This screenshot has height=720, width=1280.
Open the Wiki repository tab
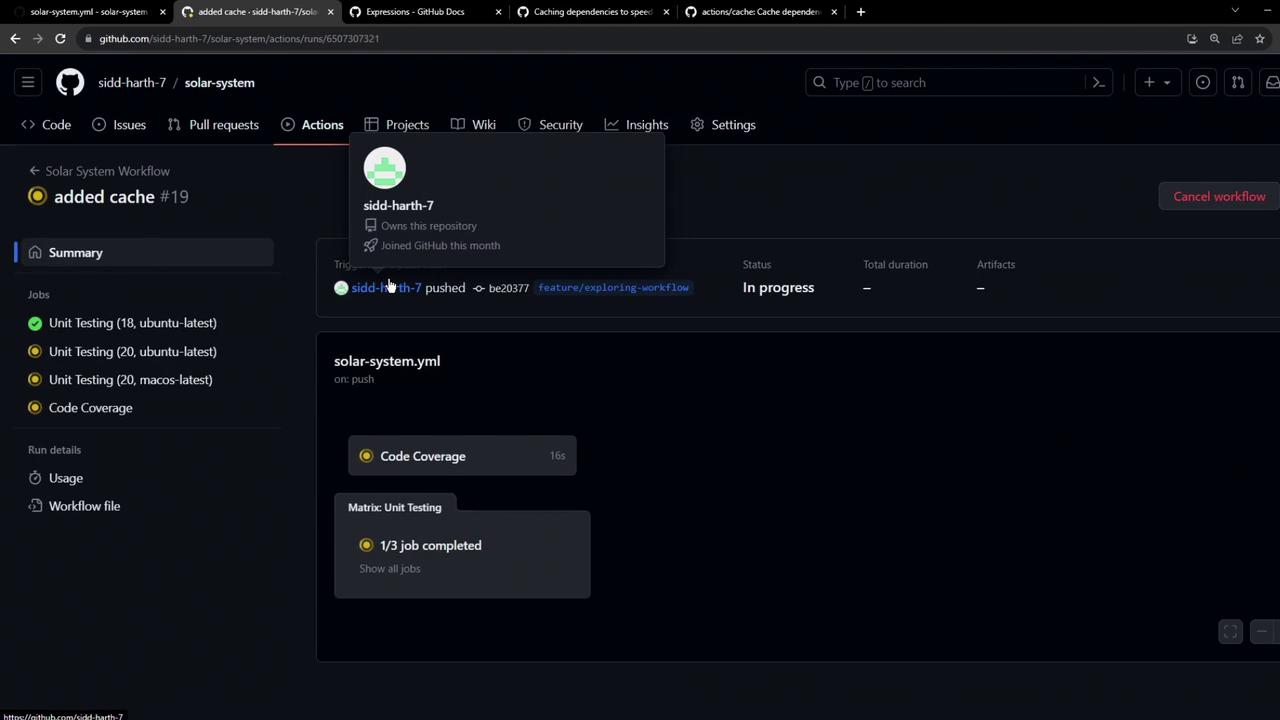coord(473,125)
